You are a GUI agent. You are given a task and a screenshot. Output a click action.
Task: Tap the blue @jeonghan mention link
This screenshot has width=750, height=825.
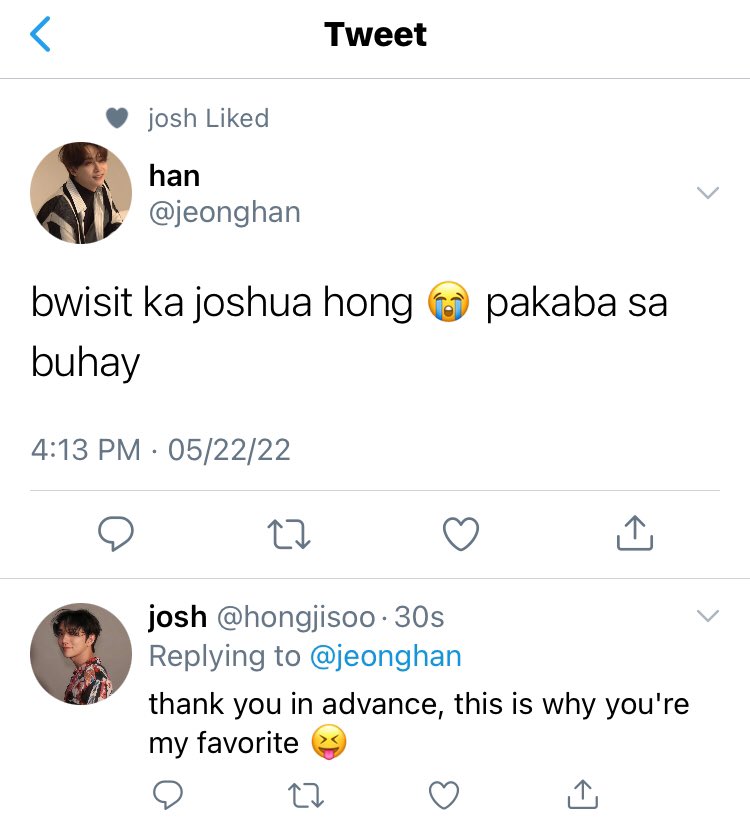pyautogui.click(x=386, y=656)
